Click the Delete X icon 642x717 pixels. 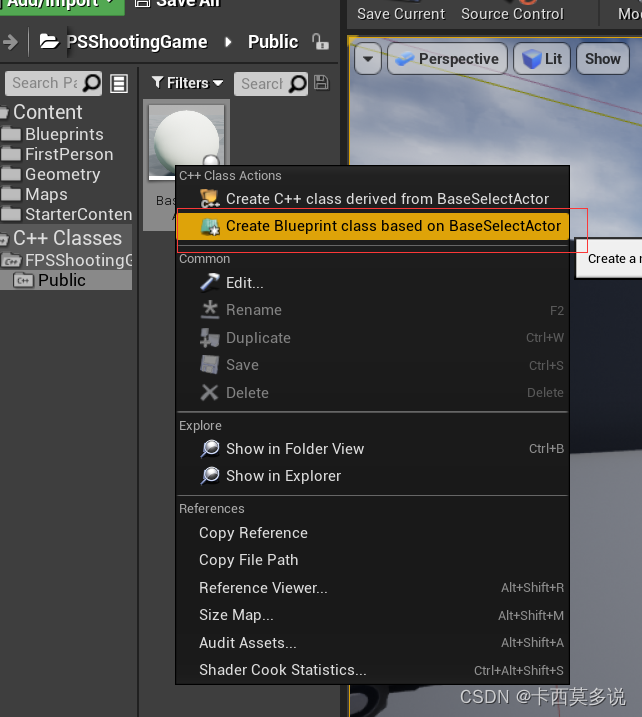pyautogui.click(x=209, y=392)
